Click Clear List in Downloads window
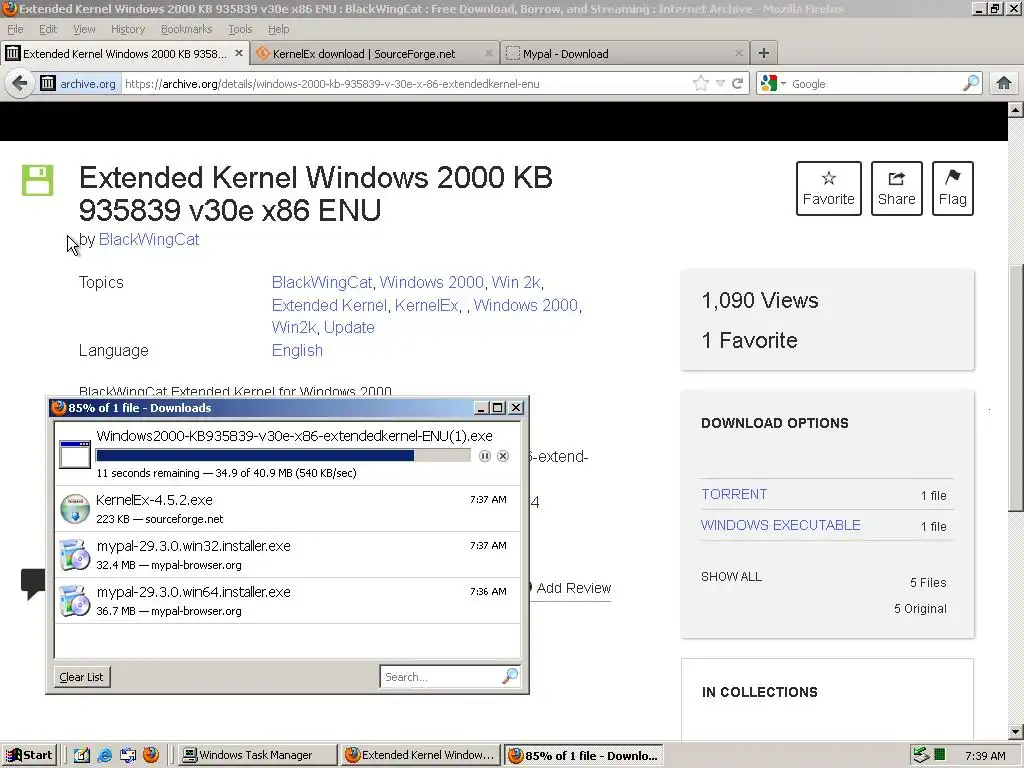The height and width of the screenshot is (768, 1024). click(x=82, y=677)
